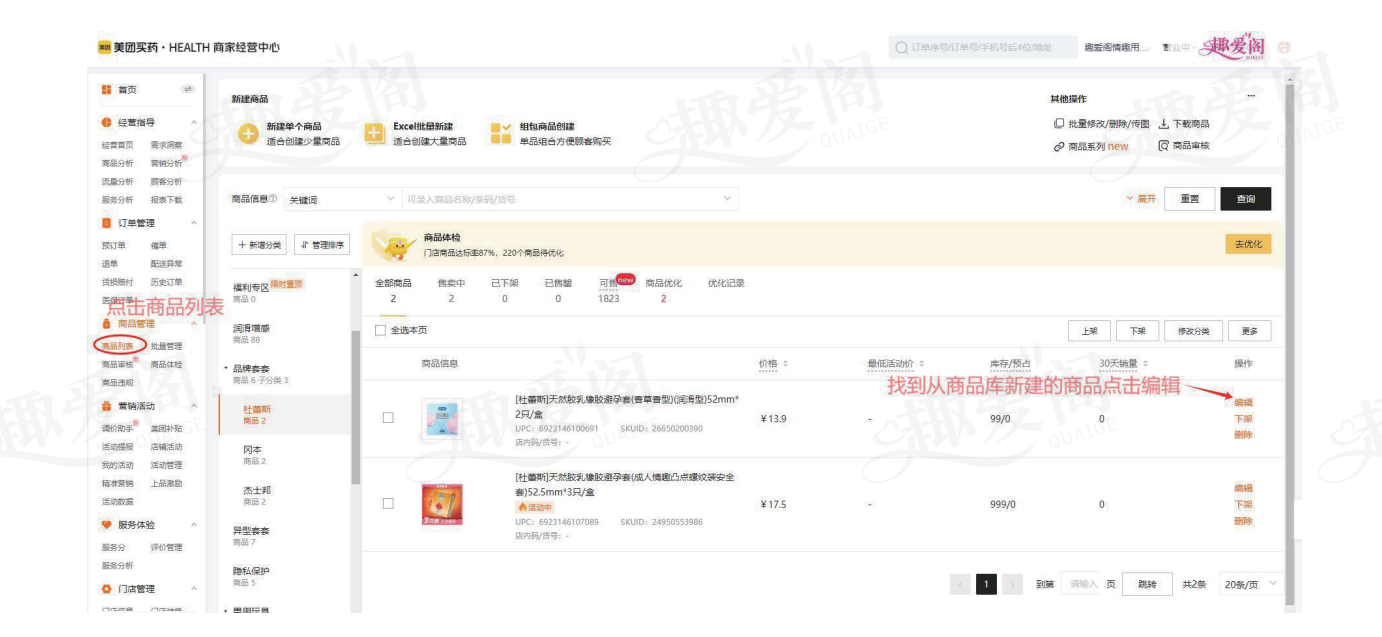Image resolution: width=1382 pixels, height=637 pixels.
Task: Click the 商品系列 link icon
Action: point(1058,146)
